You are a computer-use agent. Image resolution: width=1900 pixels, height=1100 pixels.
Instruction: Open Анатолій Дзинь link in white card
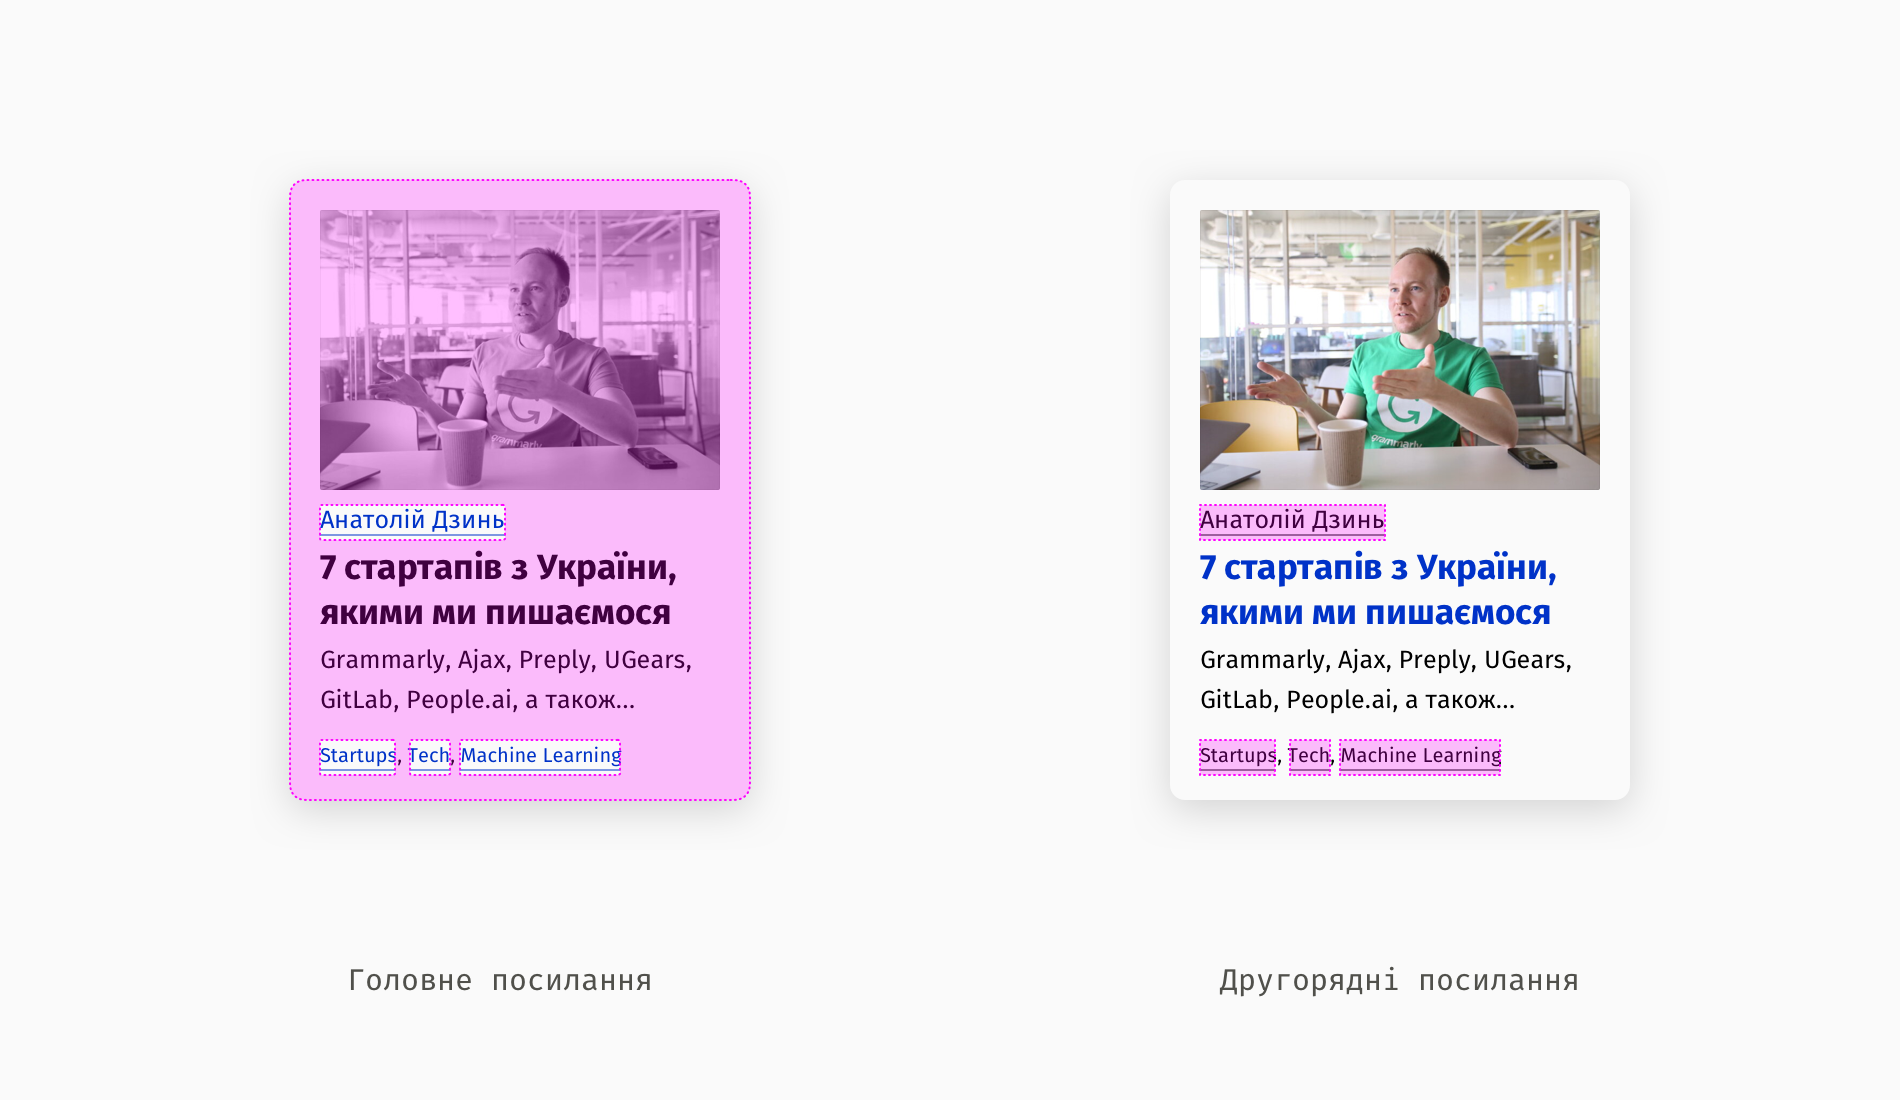tap(1292, 521)
